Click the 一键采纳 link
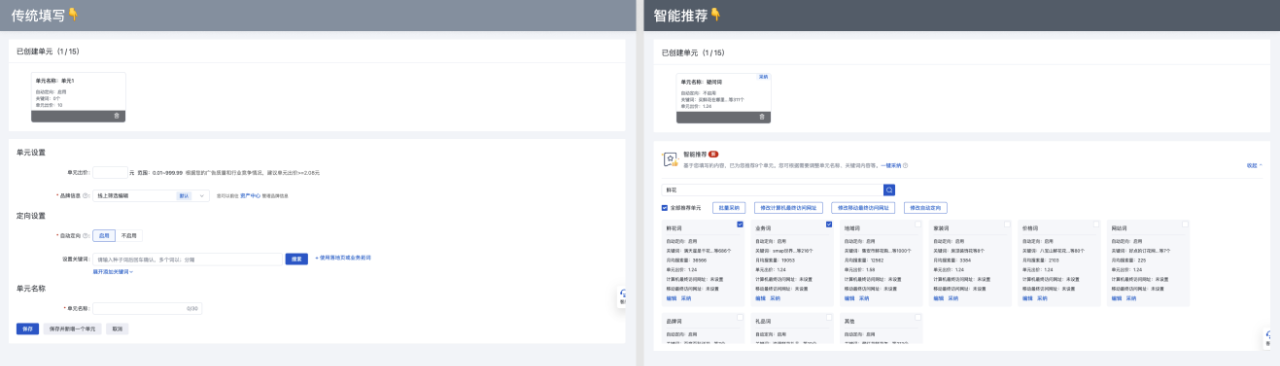This screenshot has height=366, width=1280. (891, 165)
